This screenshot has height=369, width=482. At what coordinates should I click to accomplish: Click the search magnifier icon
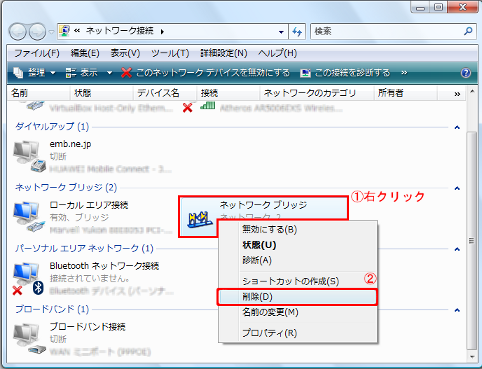coord(468,31)
